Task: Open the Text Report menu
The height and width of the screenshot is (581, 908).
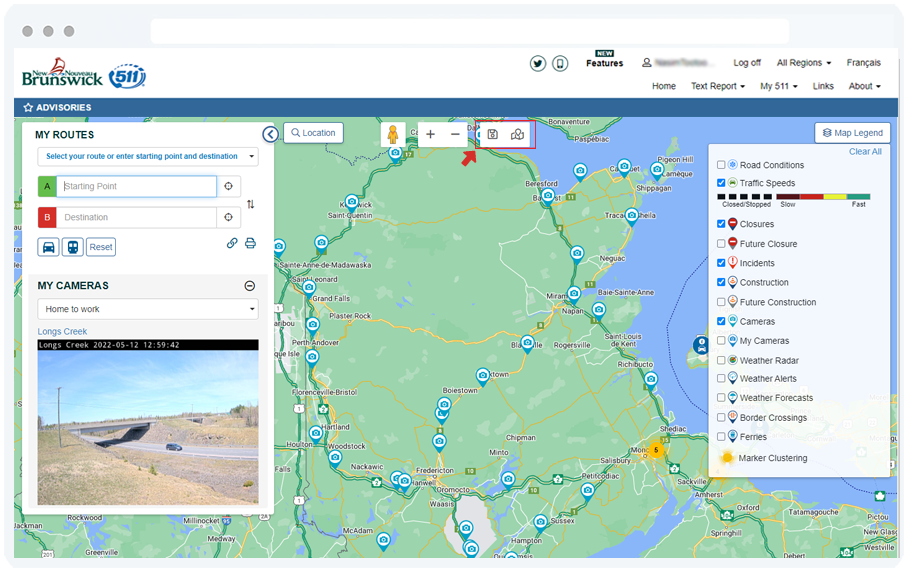Action: [717, 86]
